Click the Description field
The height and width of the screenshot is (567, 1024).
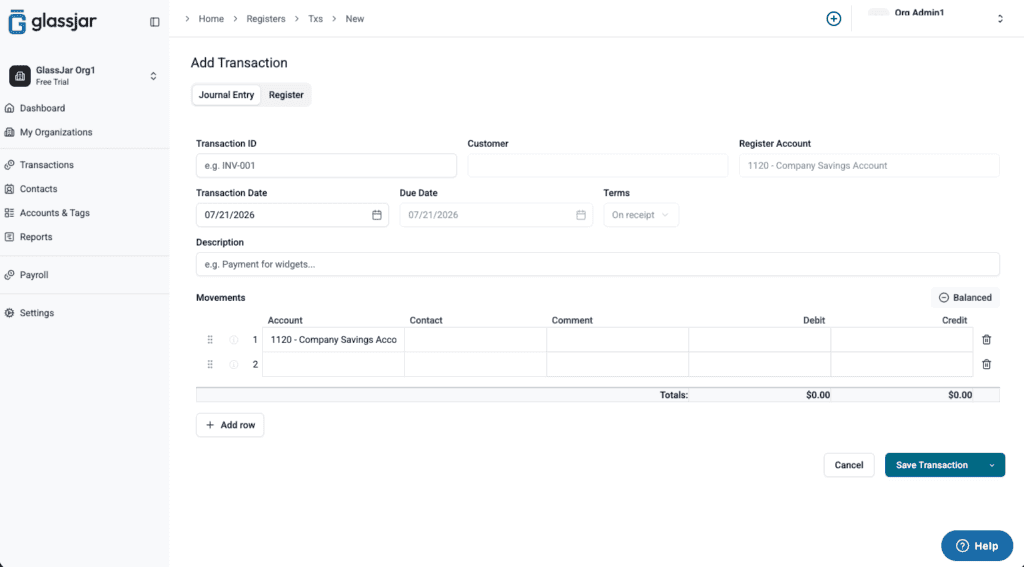click(598, 265)
